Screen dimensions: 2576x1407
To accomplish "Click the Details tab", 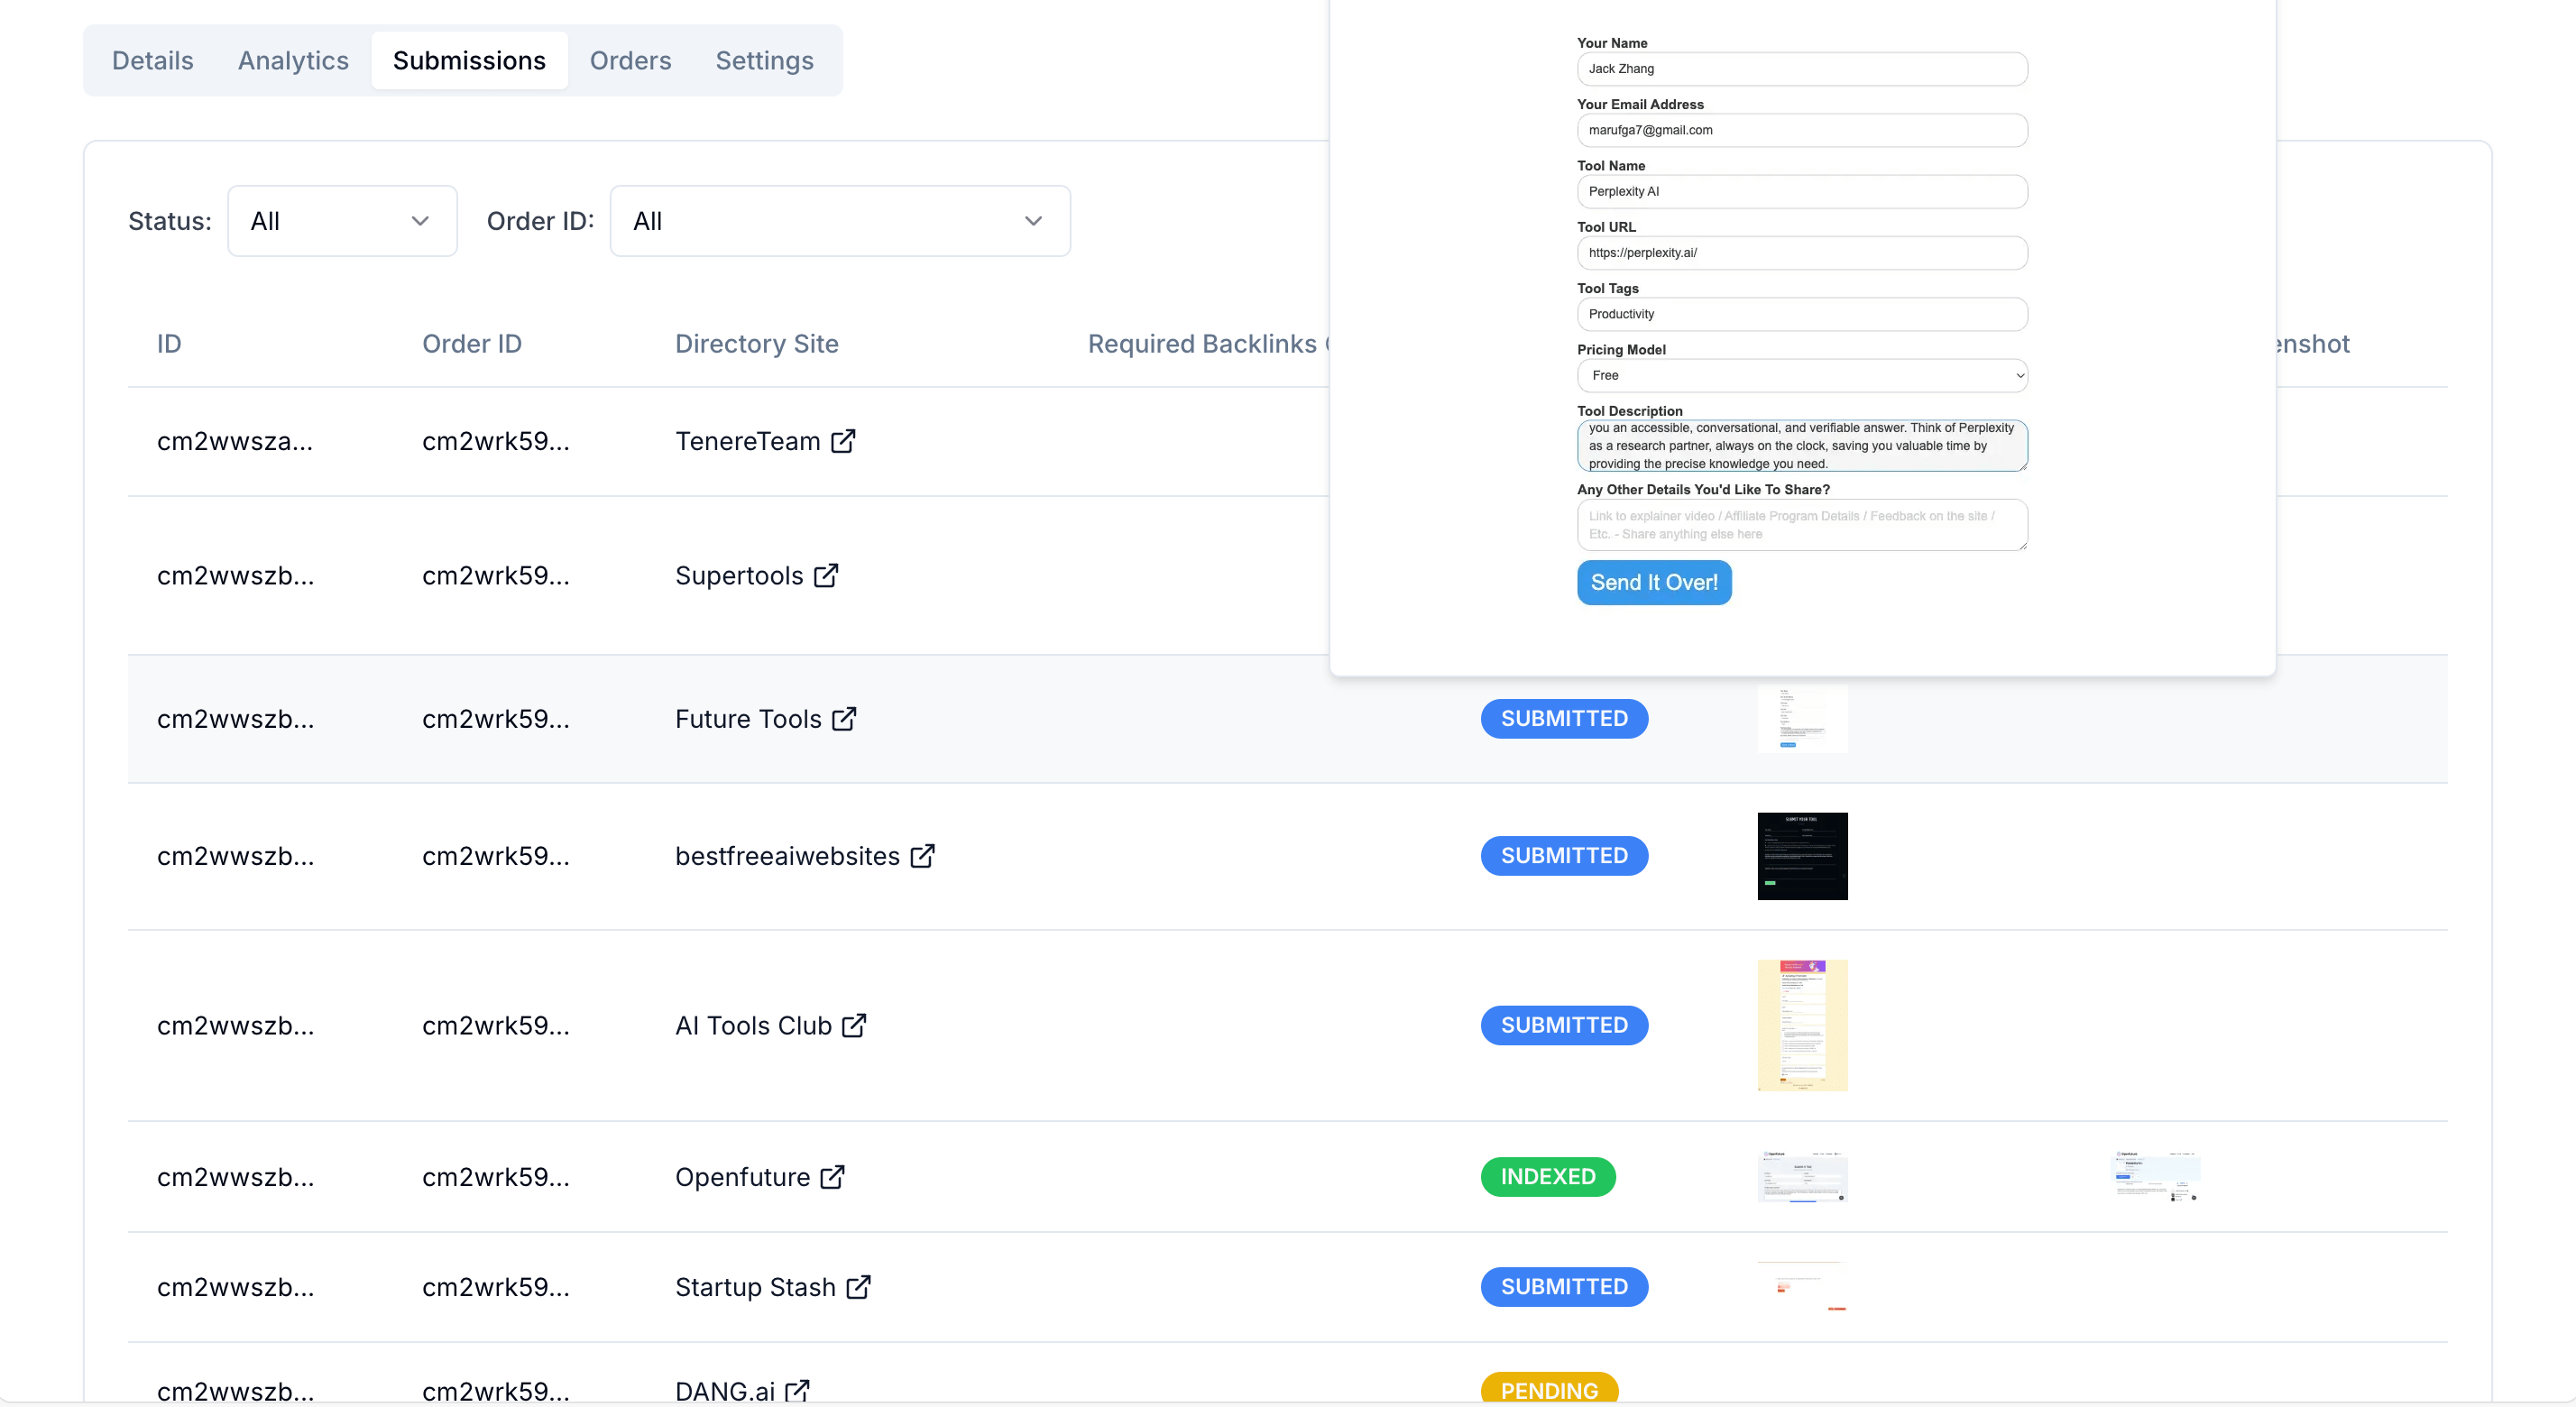I will [152, 60].
